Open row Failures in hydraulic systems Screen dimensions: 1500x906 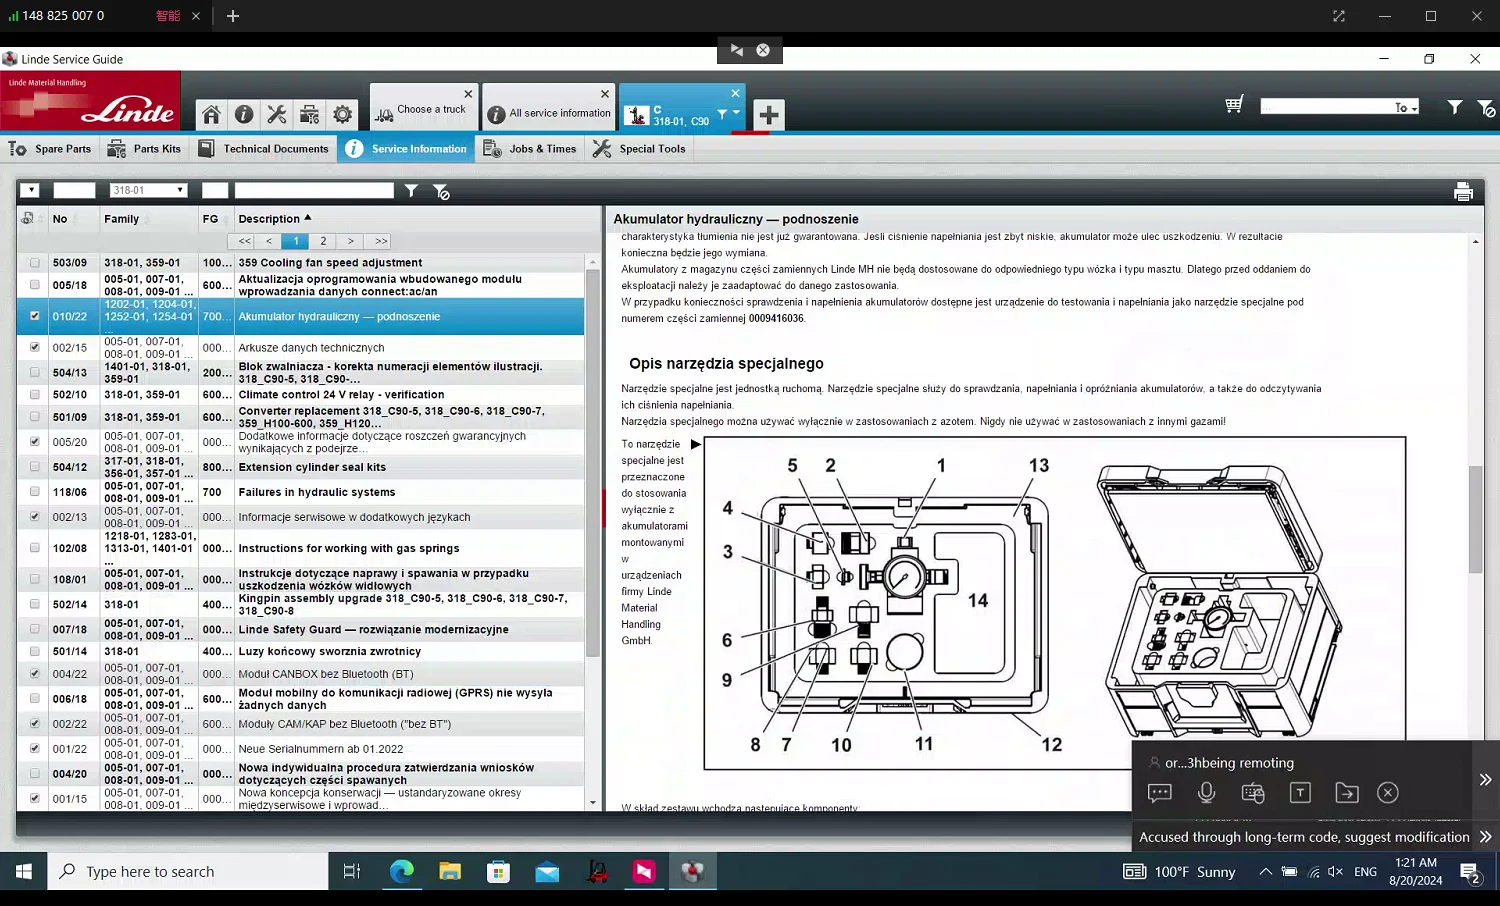pos(316,492)
